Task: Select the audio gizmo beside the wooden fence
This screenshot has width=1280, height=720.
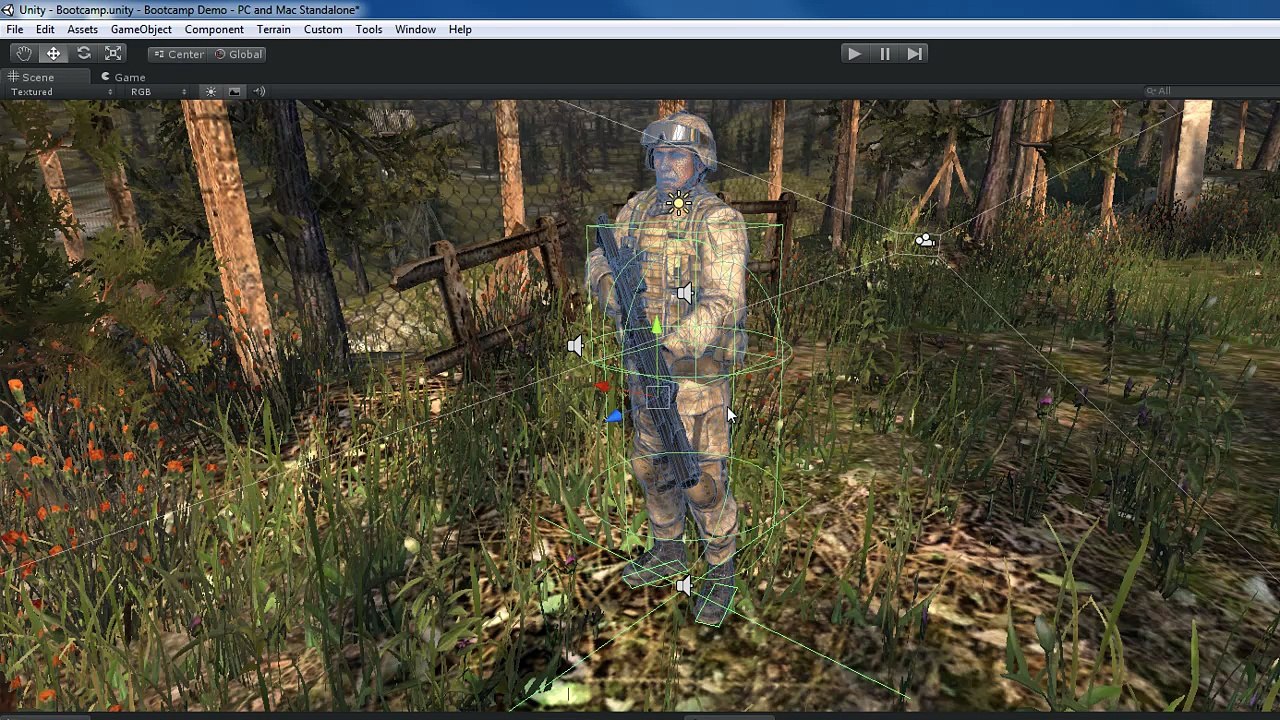Action: pos(575,346)
